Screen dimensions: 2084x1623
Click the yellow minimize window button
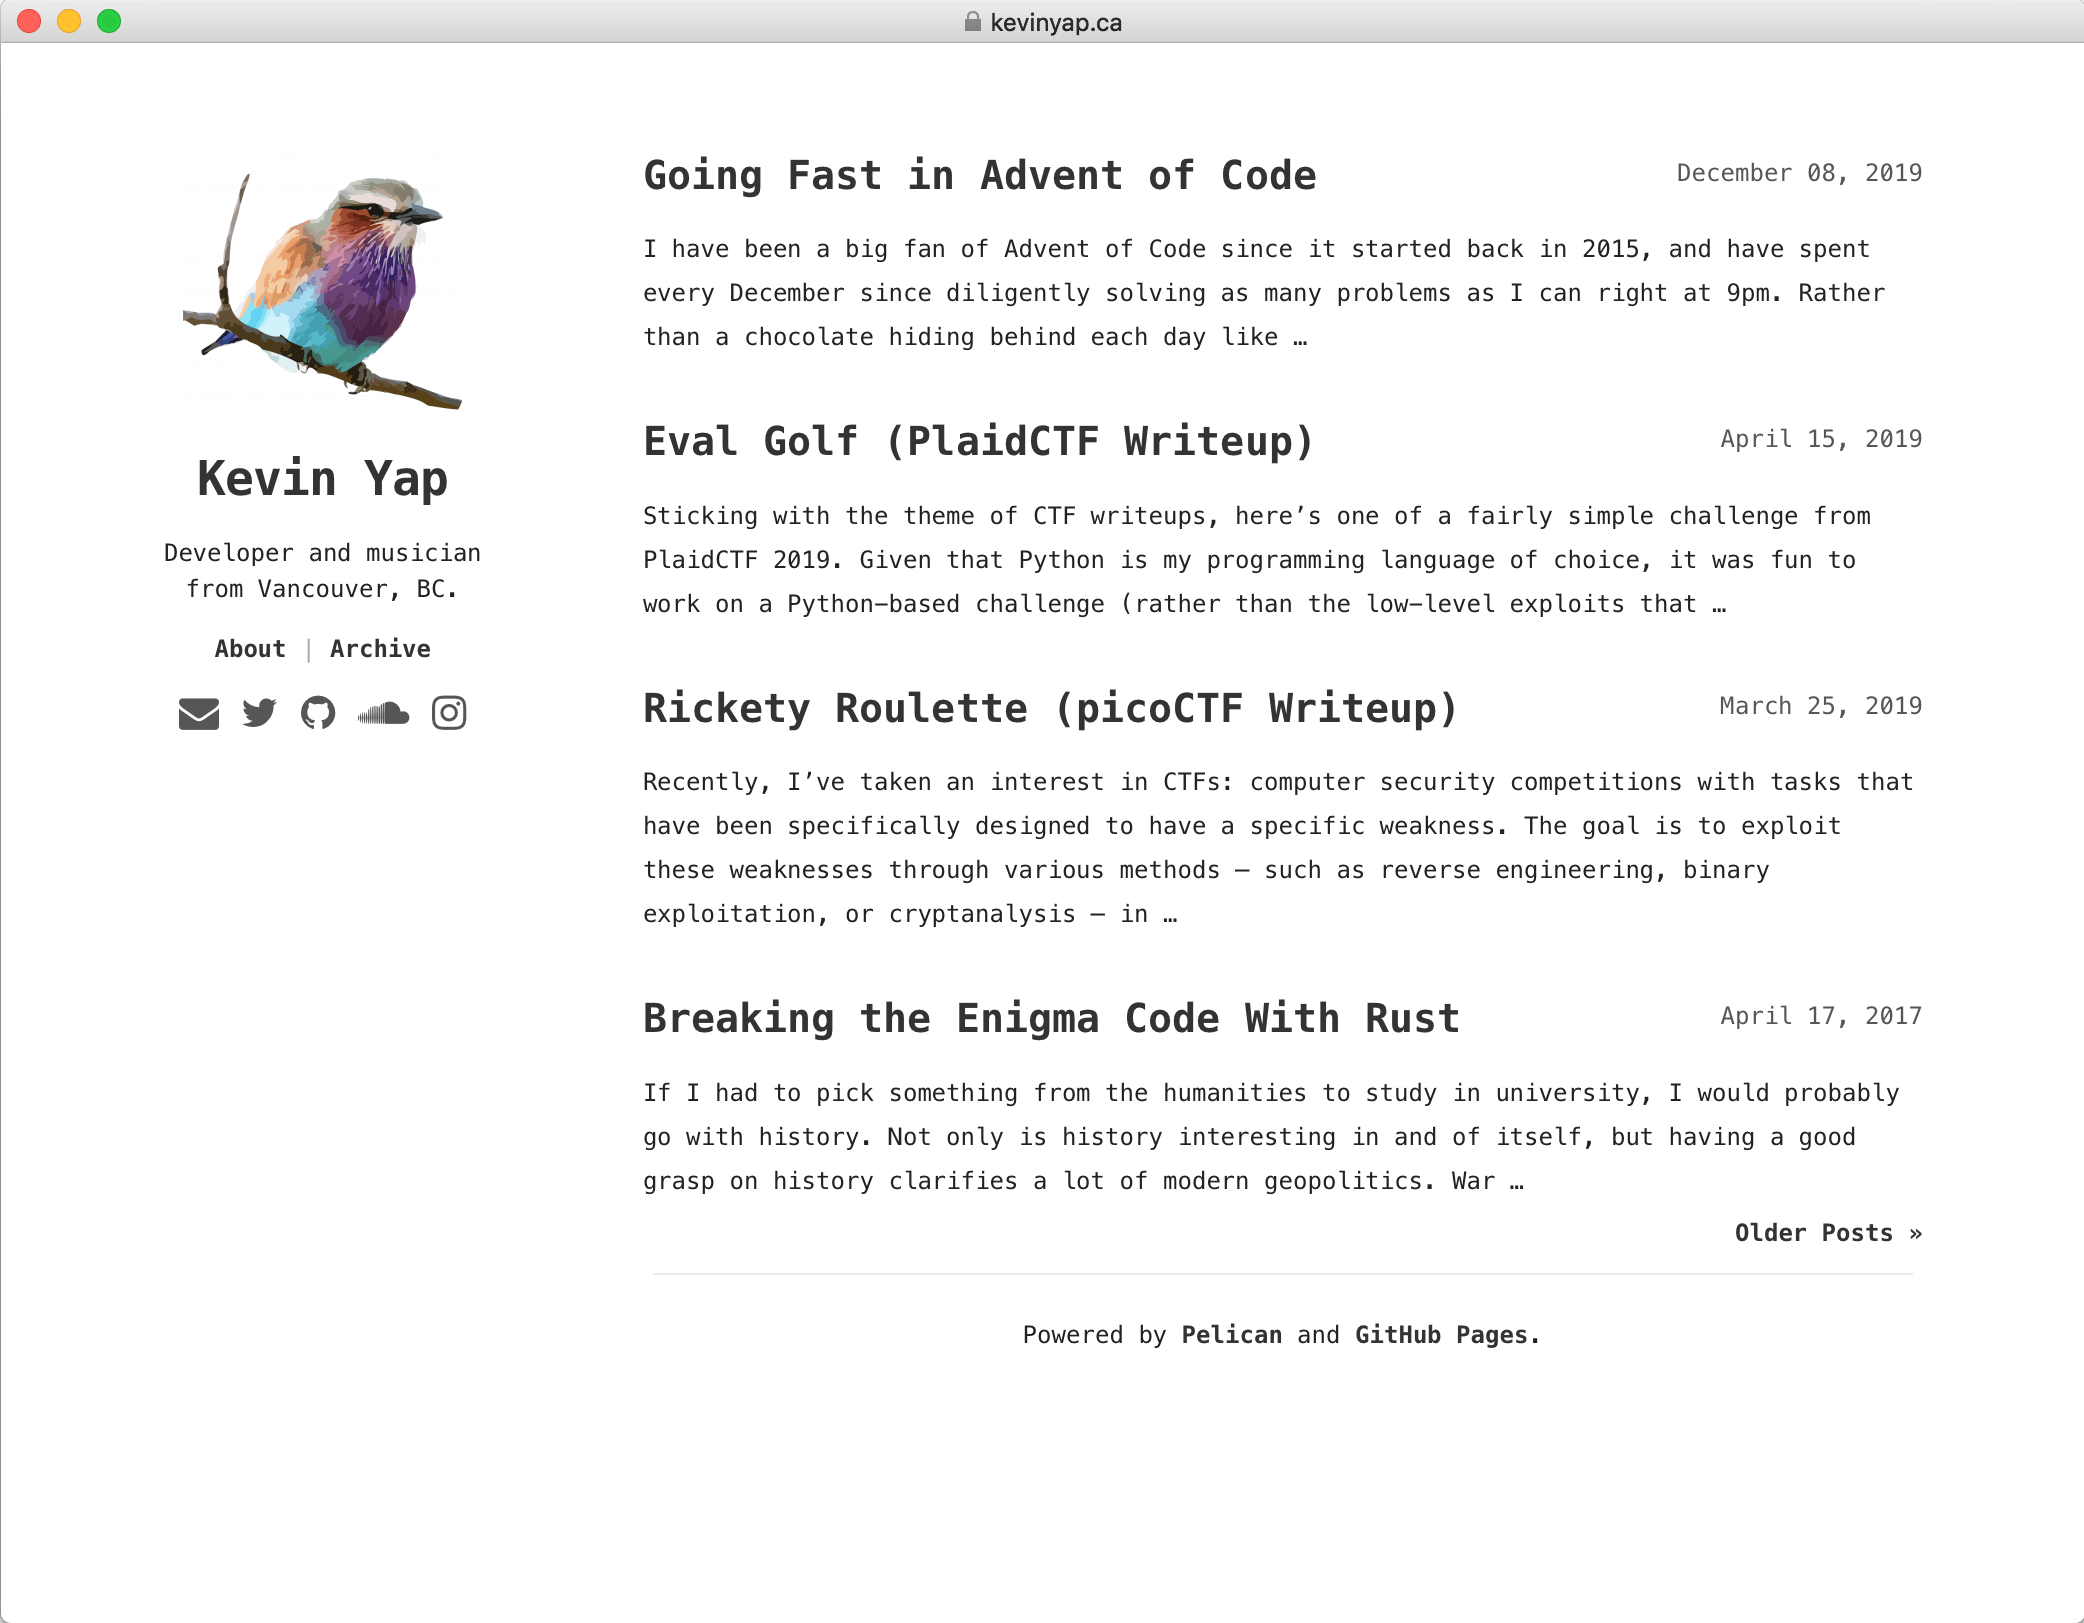click(69, 21)
